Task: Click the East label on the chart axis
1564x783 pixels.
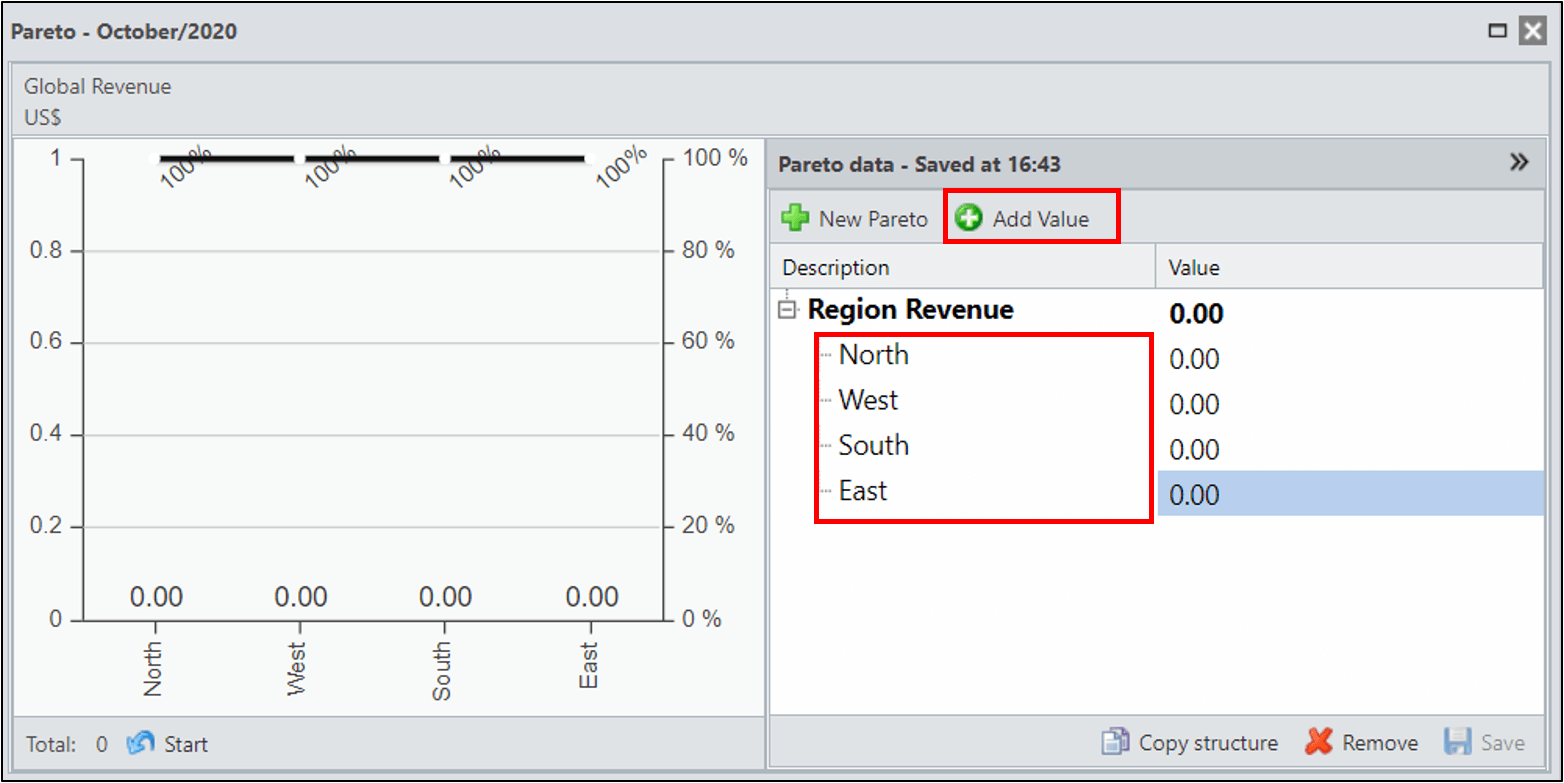Action: pos(588,666)
